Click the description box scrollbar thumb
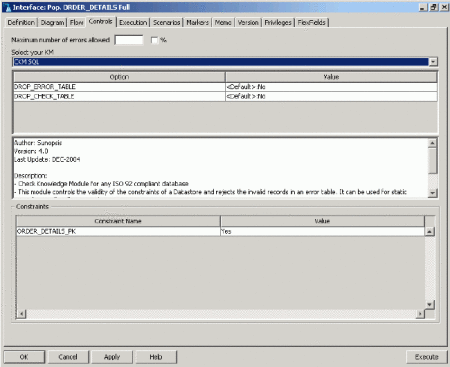The height and width of the screenshot is (367, 450). pyautogui.click(x=432, y=161)
